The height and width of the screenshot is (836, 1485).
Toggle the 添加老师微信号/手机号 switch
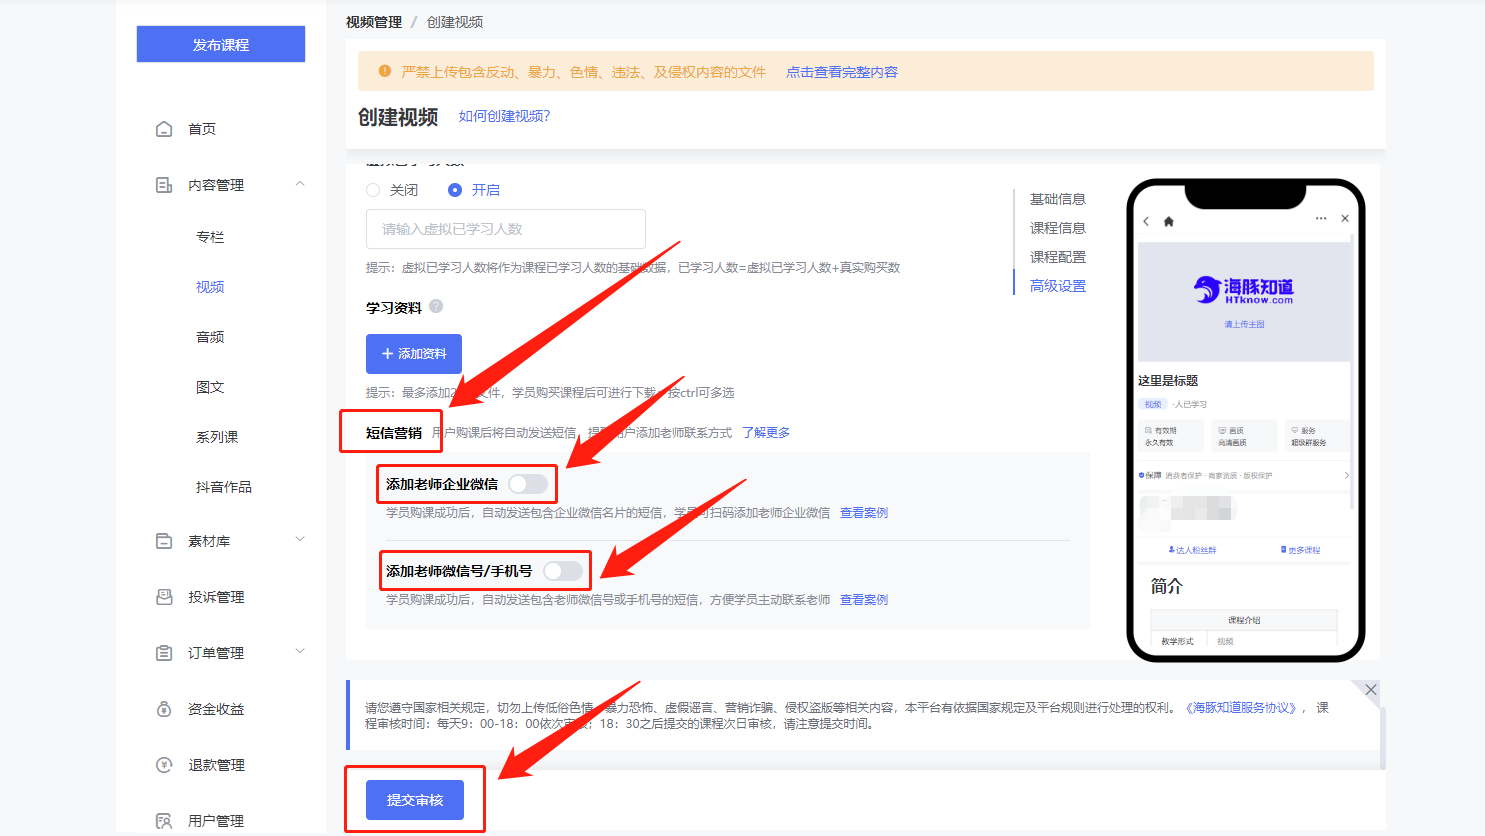563,571
